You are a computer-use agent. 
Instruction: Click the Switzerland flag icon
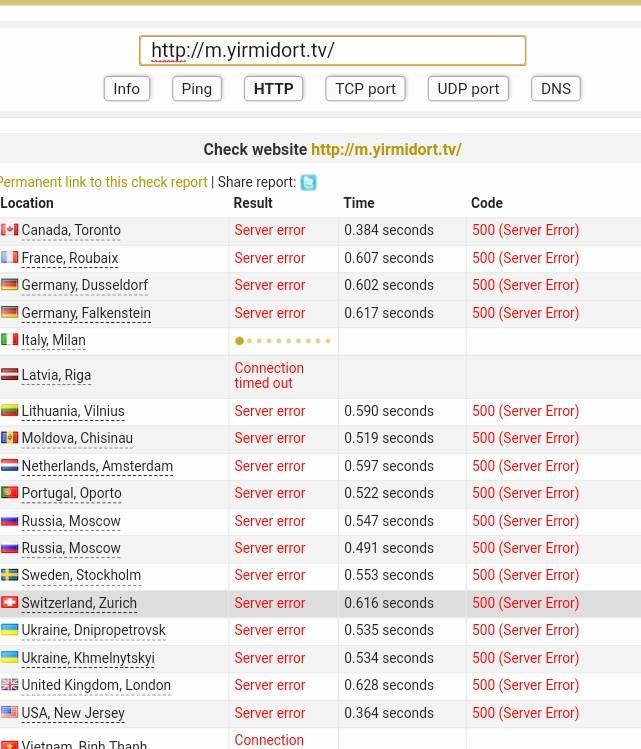point(10,603)
